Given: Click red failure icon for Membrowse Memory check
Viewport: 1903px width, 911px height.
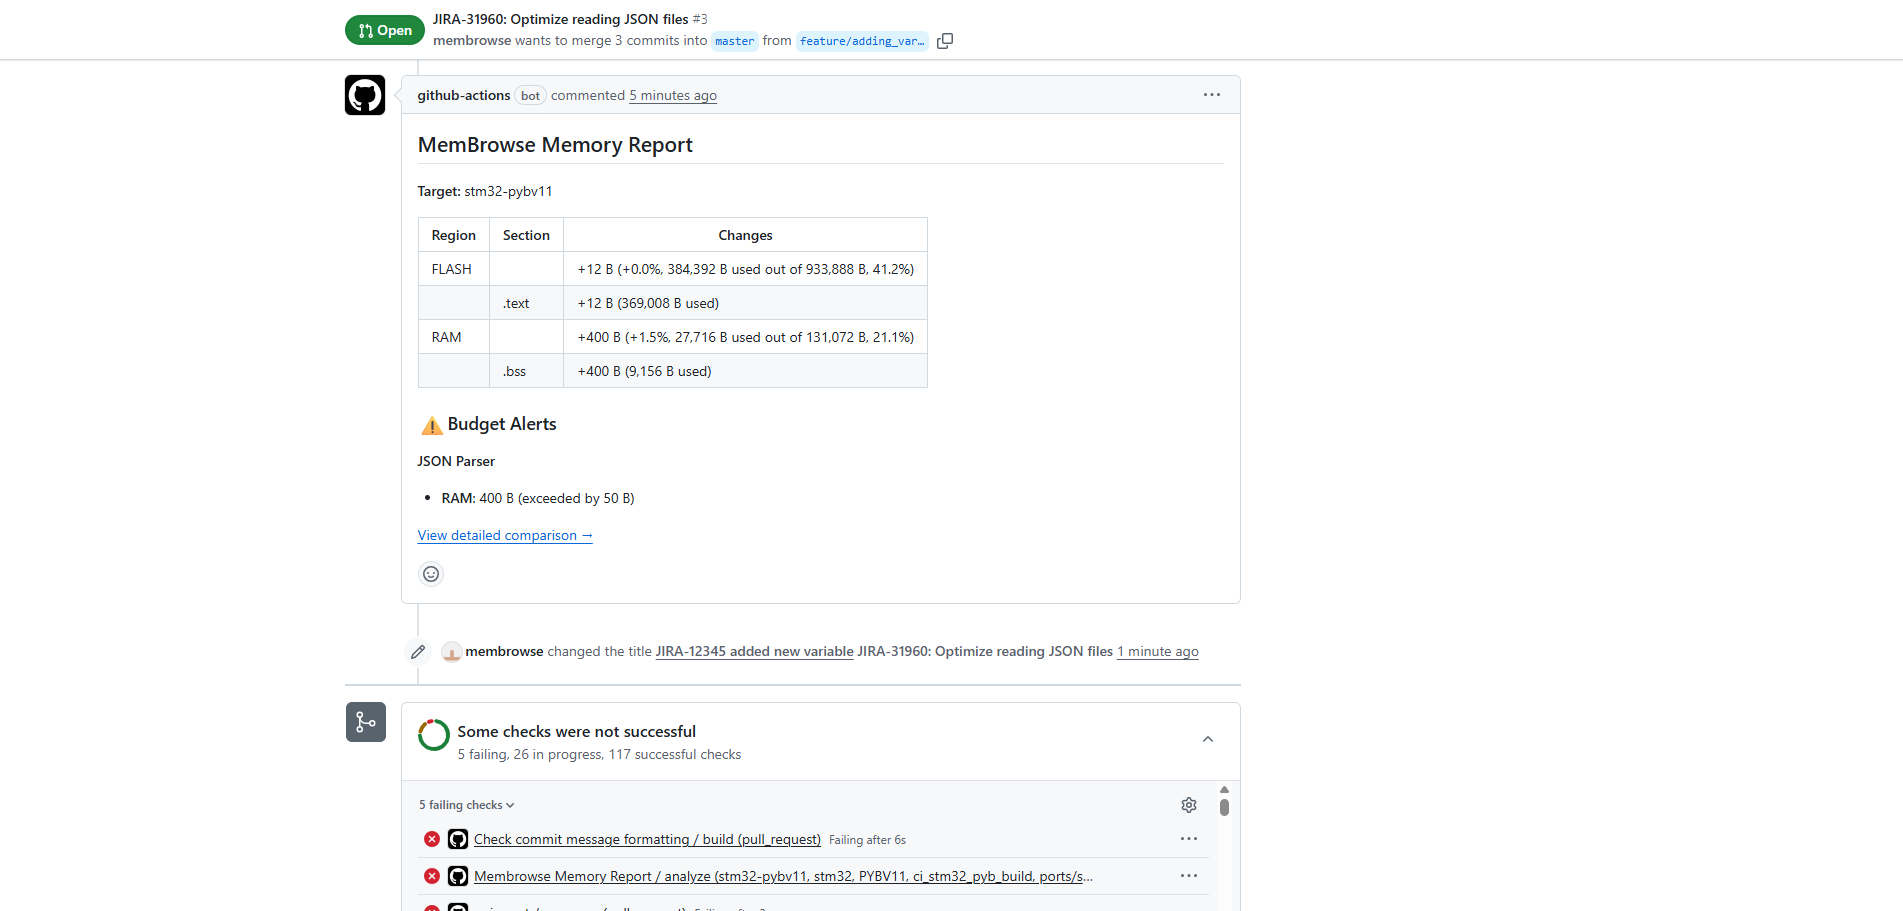Looking at the screenshot, I should tap(432, 876).
